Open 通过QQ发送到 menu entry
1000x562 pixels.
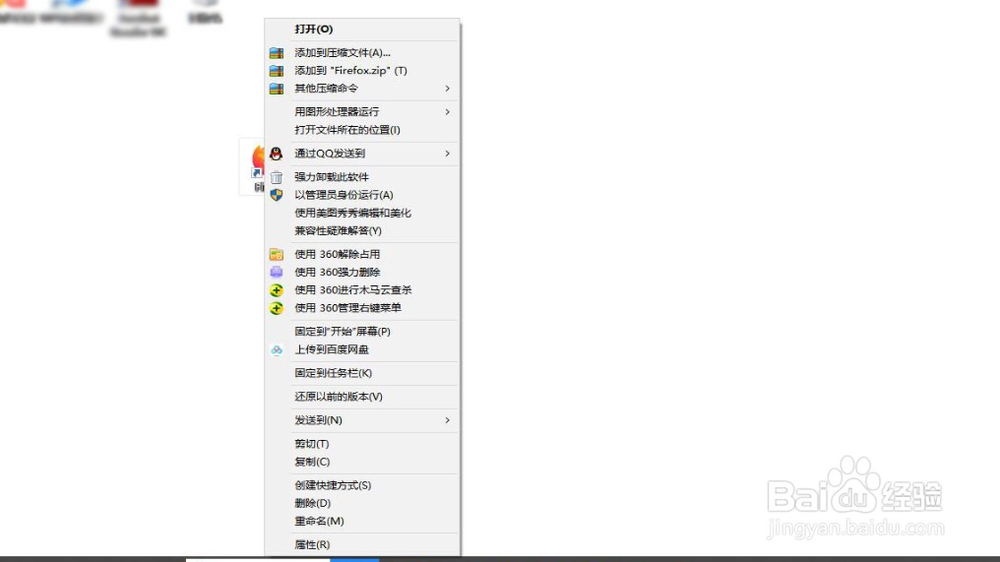pyautogui.click(x=362, y=154)
